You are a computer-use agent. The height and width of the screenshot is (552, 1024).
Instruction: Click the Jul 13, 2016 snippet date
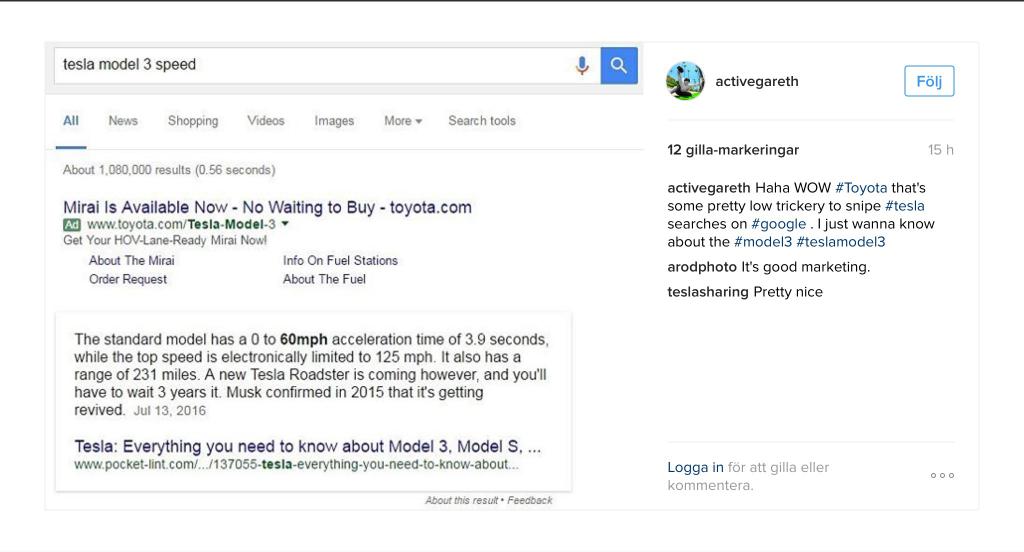tap(170, 411)
